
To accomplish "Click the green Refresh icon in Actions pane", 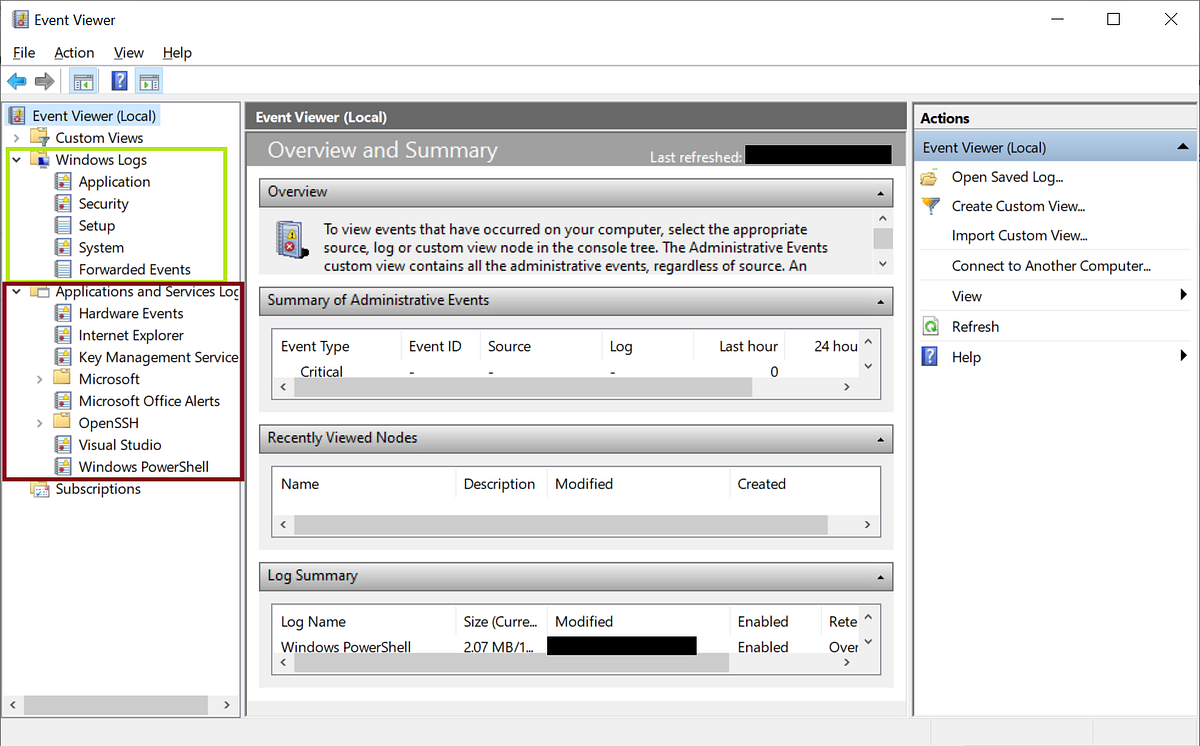I will pos(928,326).
